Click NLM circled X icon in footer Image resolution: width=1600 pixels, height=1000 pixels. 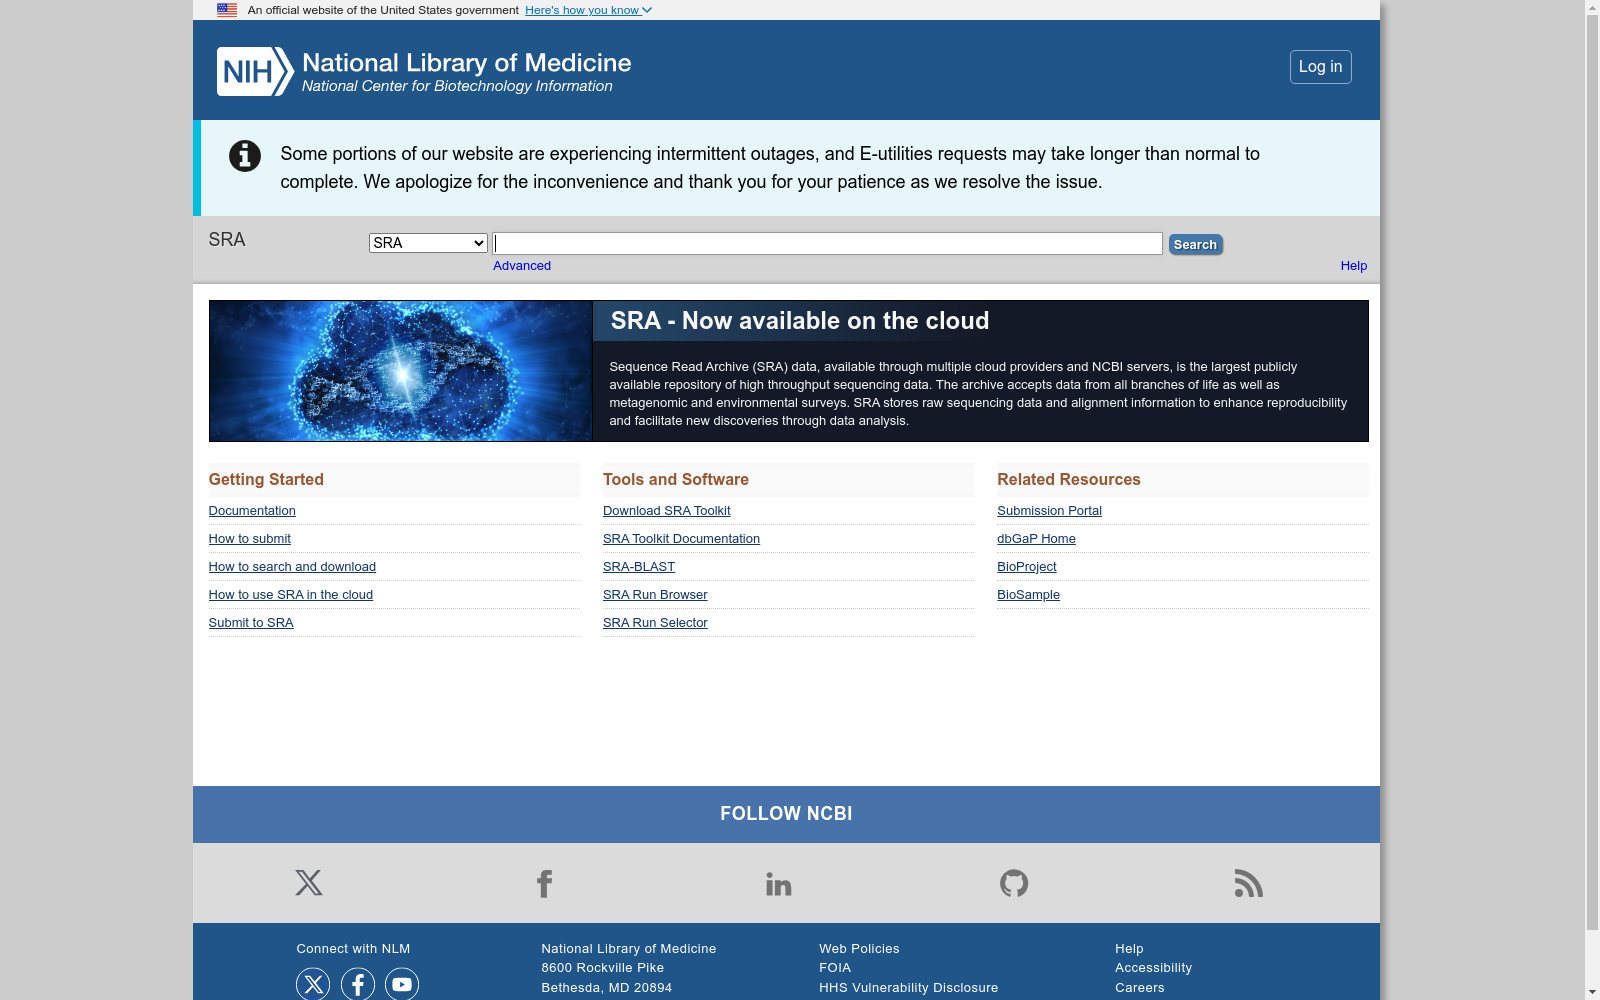pos(313,984)
